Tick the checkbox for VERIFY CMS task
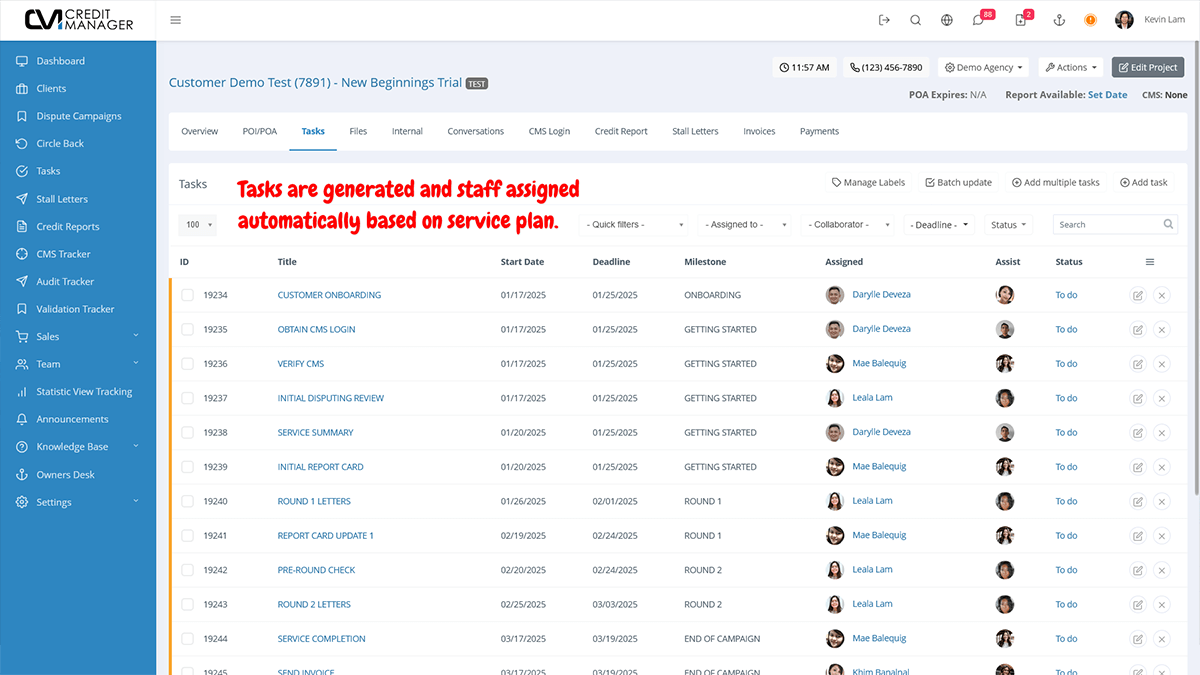The width and height of the screenshot is (1200, 675). tap(186, 363)
